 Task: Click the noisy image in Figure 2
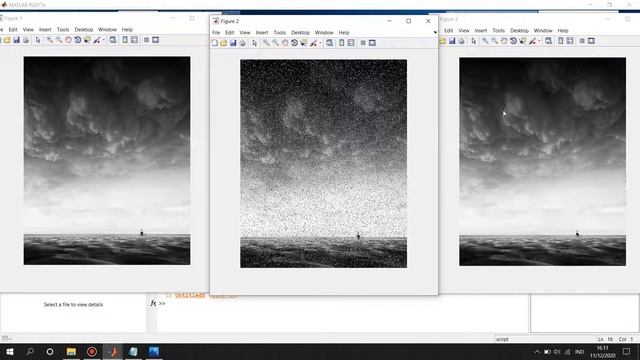(323, 164)
